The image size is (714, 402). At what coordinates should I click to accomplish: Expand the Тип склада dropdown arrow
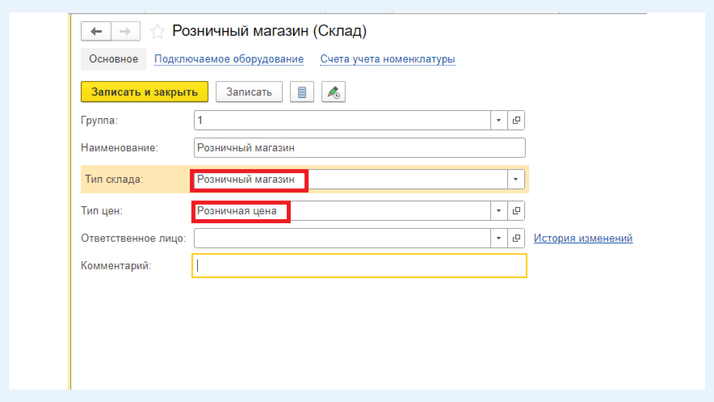pyautogui.click(x=515, y=179)
